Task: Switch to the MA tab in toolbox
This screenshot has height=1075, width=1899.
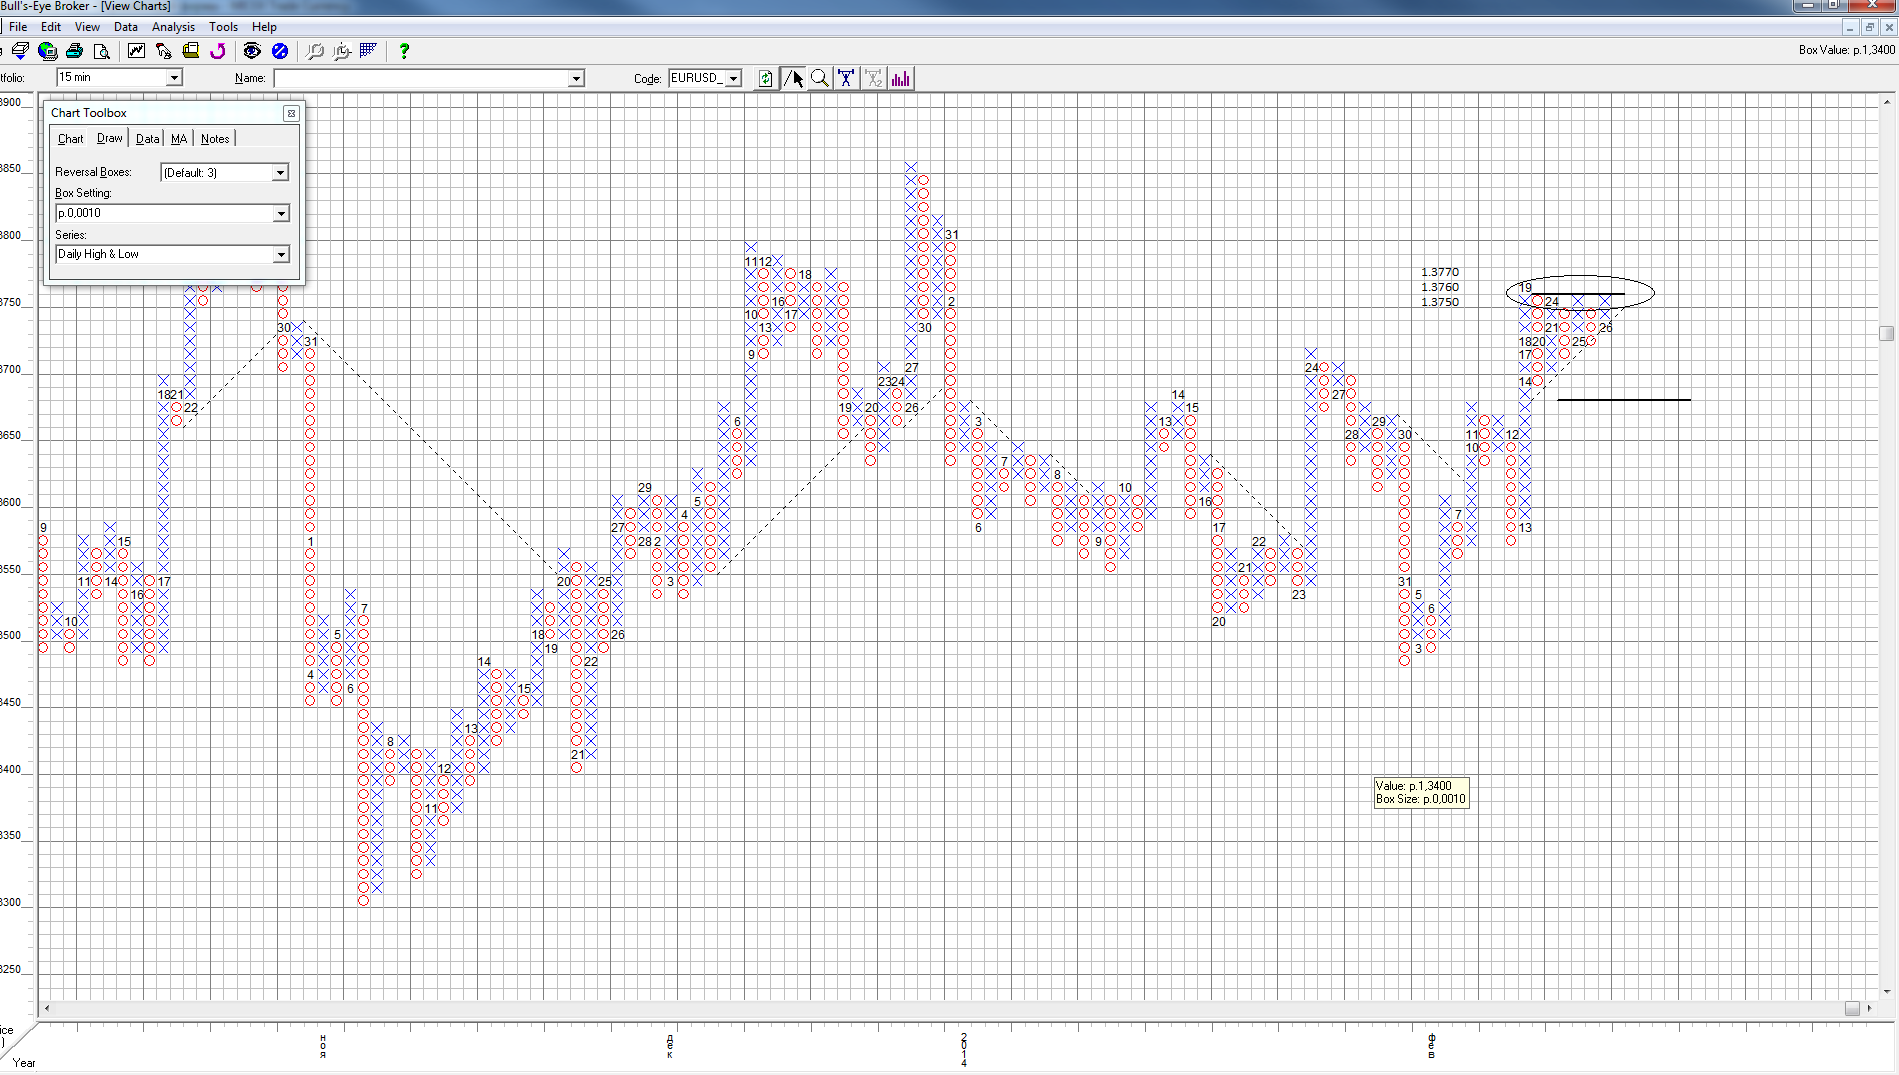Action: pos(179,139)
